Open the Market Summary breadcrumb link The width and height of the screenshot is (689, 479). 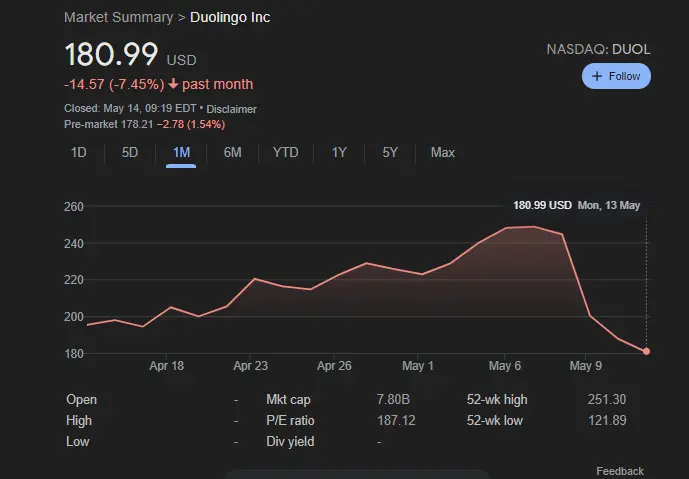point(119,18)
